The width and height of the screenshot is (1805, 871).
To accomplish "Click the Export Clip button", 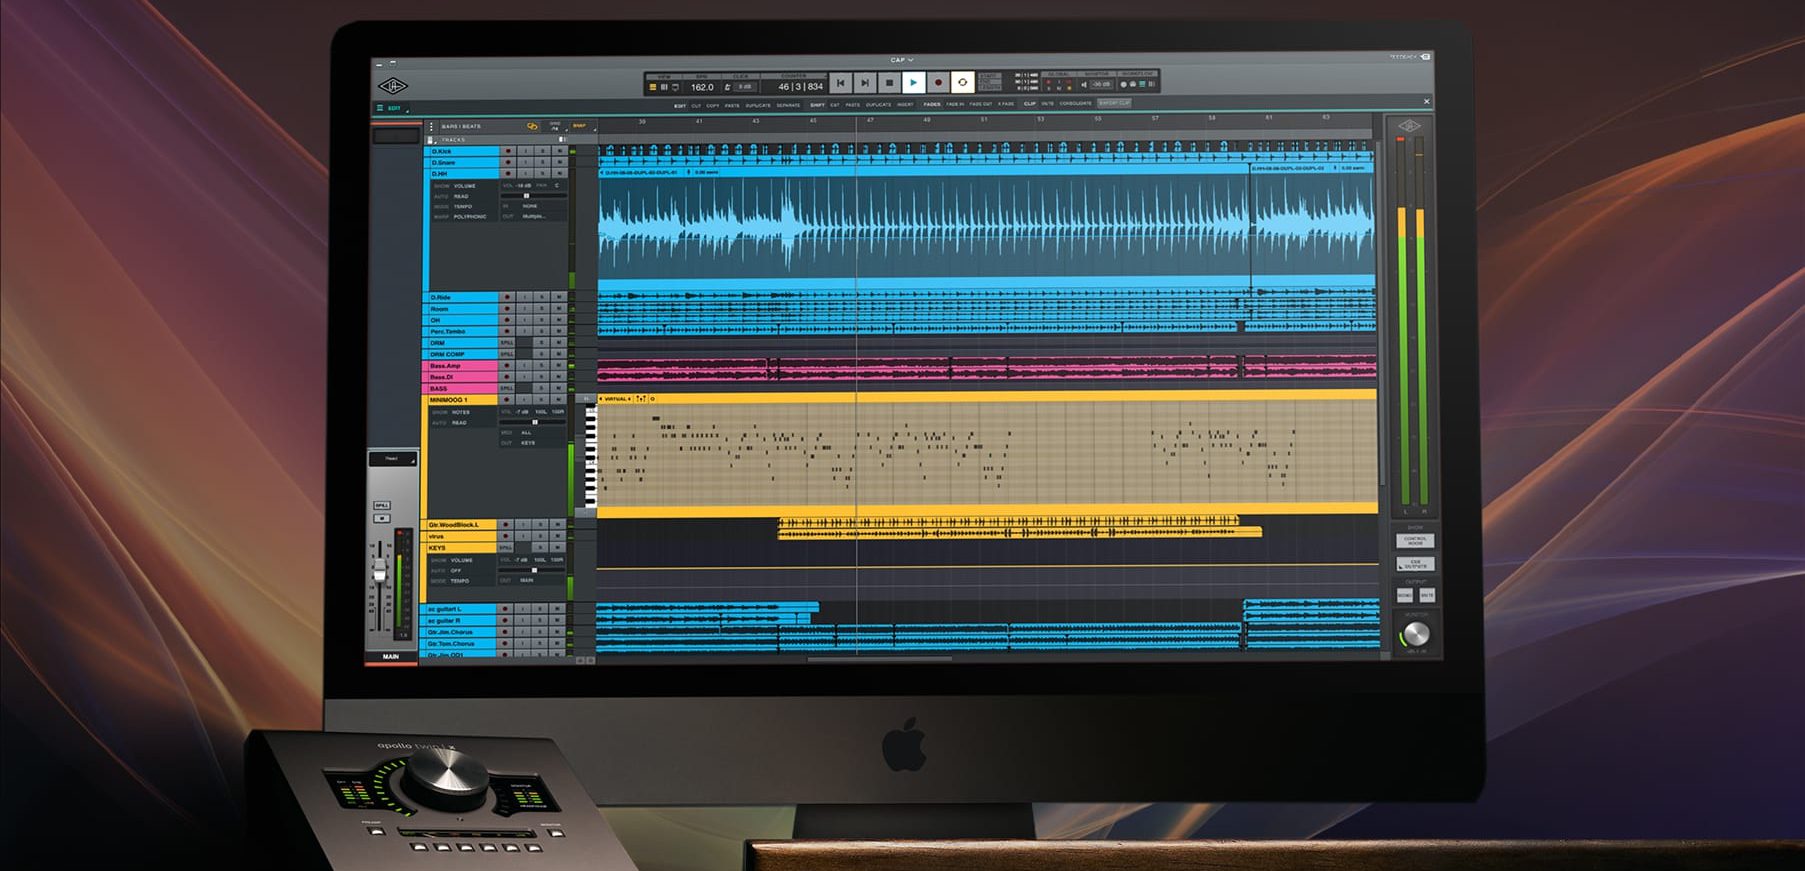I will click(x=1114, y=103).
